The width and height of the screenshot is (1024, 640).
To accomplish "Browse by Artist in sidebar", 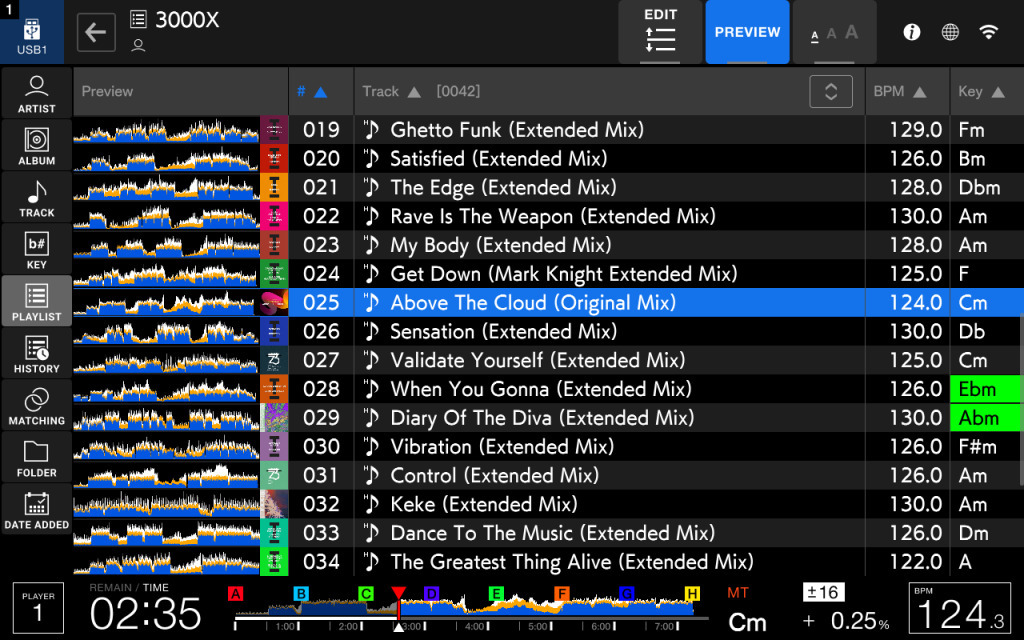I will (x=37, y=94).
